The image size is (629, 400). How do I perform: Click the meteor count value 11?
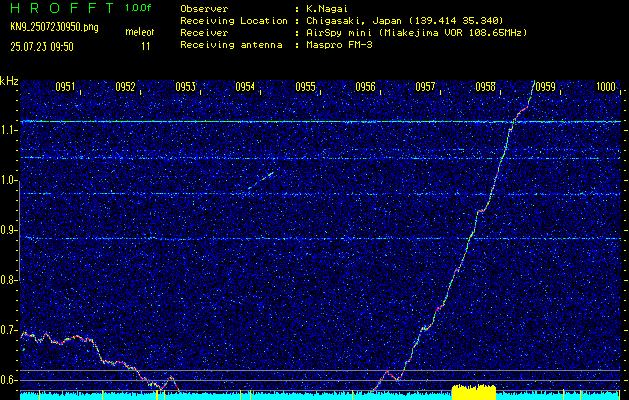146,47
